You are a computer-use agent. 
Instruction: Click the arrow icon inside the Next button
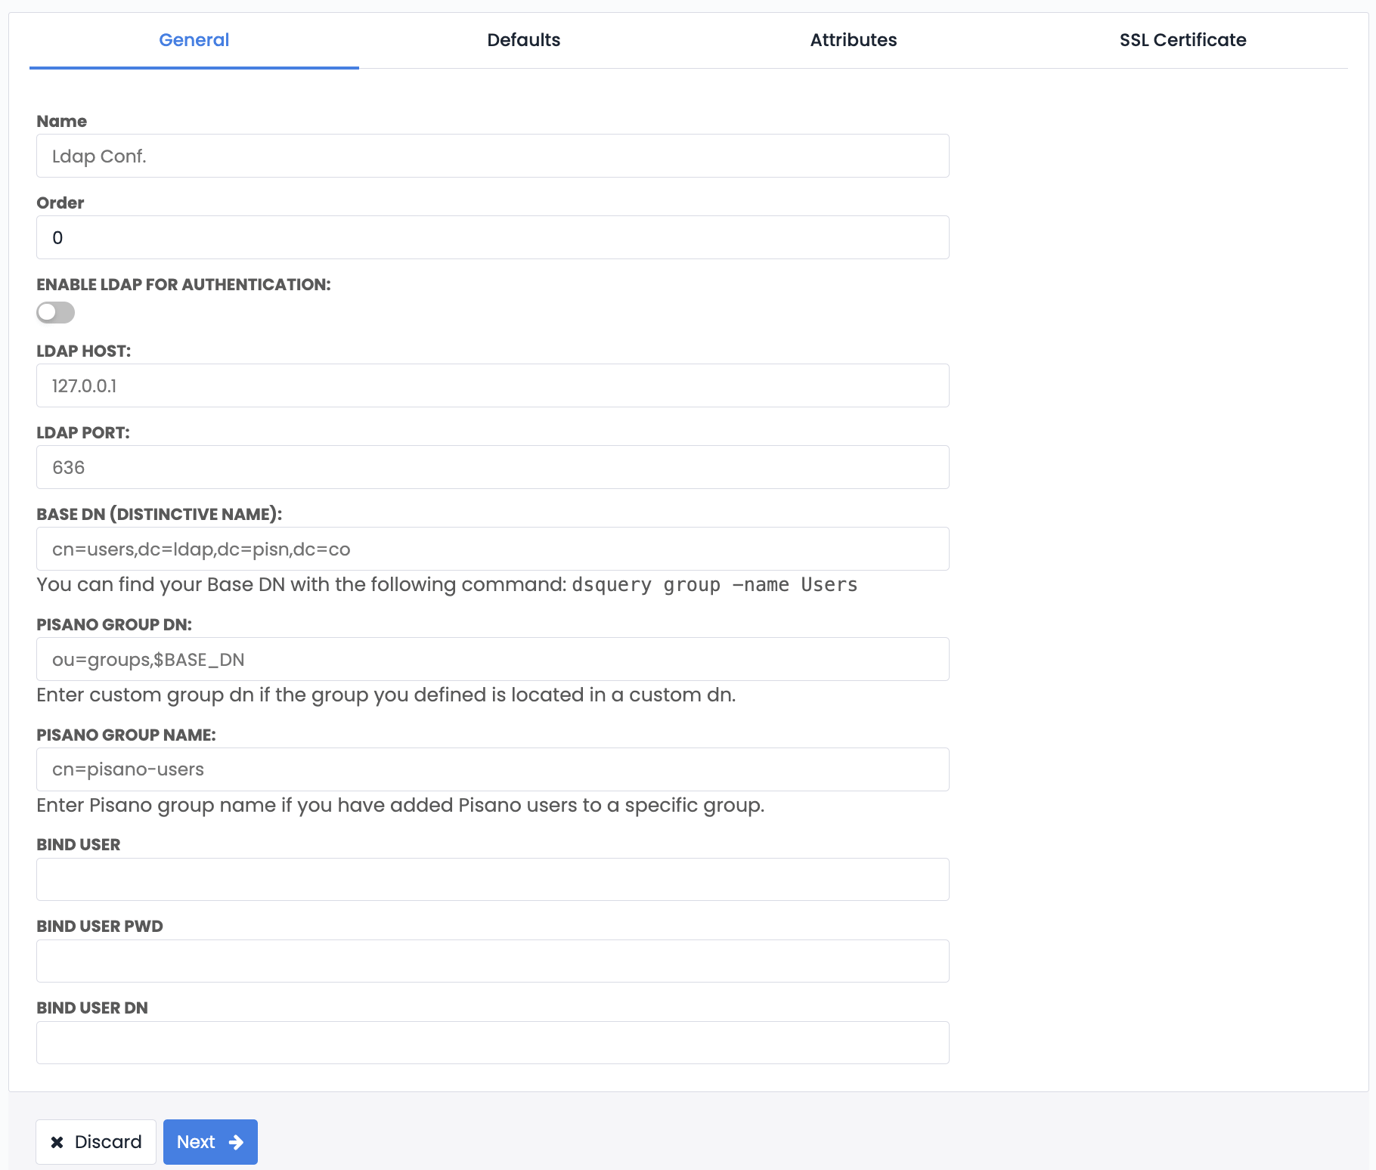point(236,1141)
